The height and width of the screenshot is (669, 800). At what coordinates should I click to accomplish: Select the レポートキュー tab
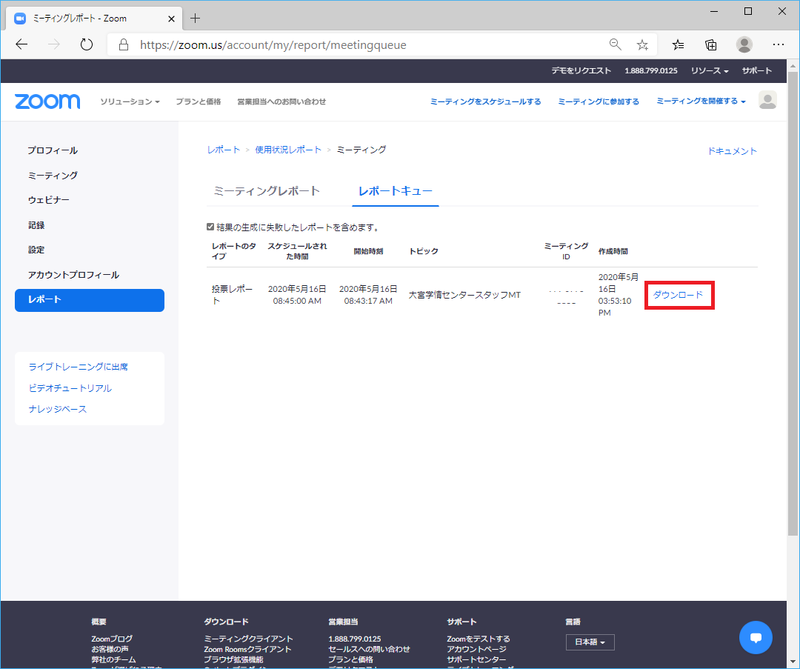click(395, 191)
